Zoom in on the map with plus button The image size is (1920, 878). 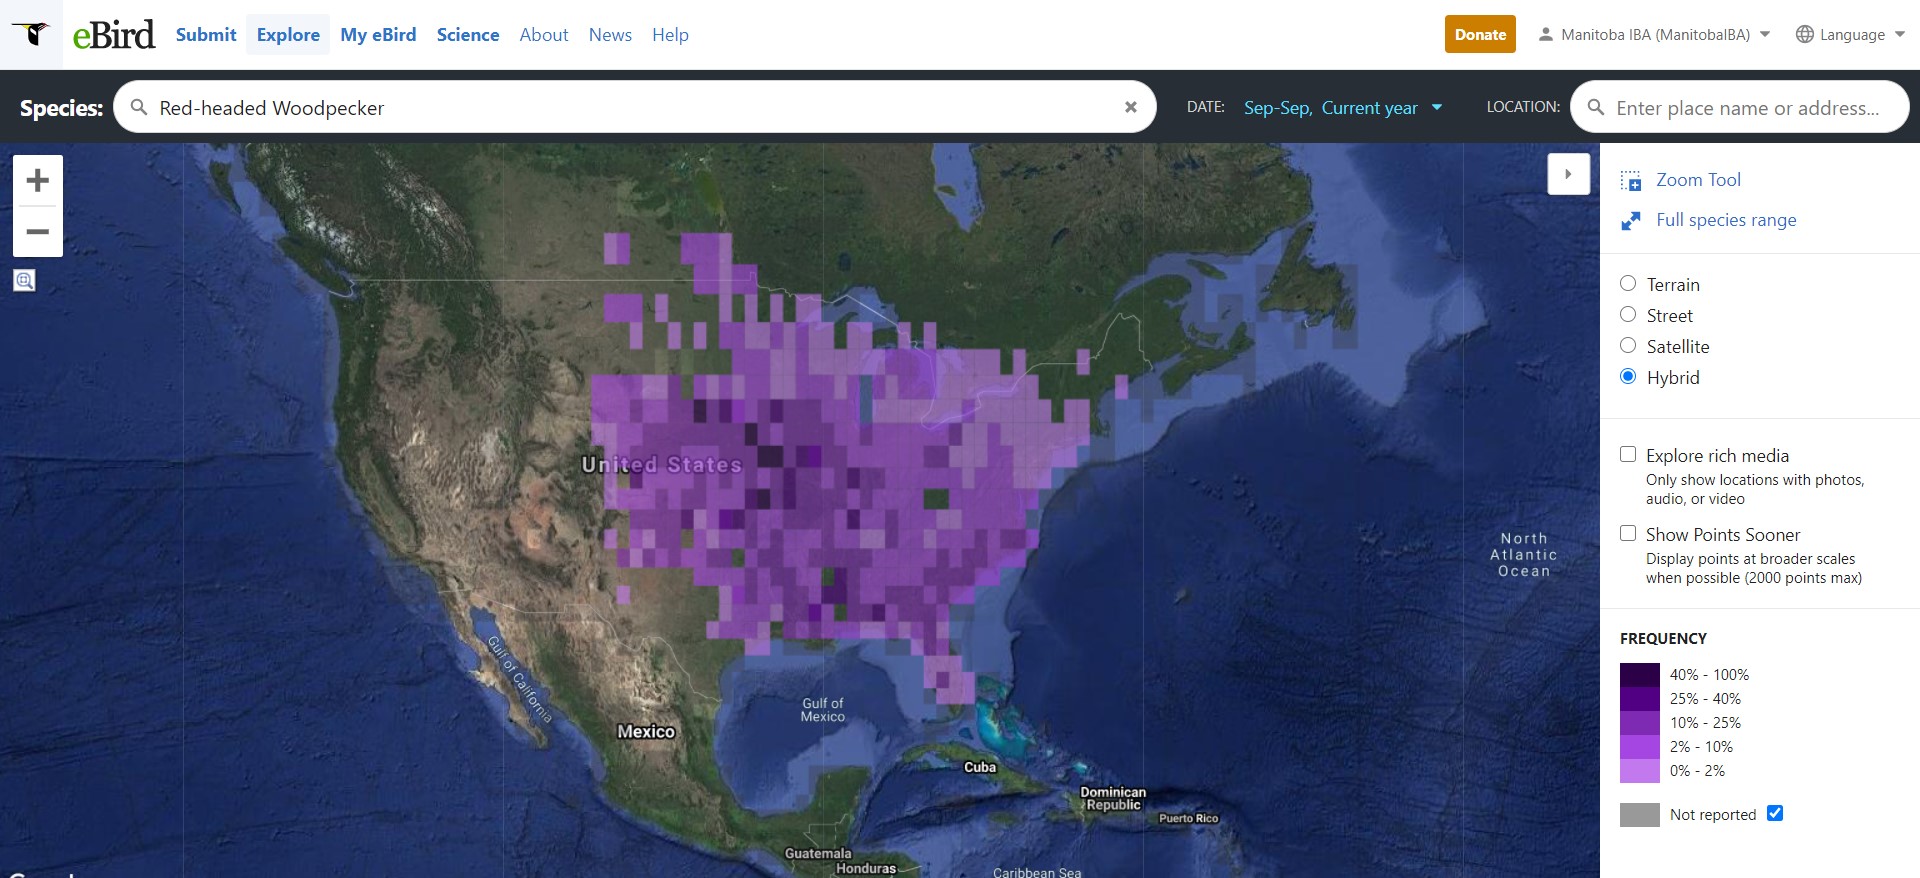[x=38, y=181]
